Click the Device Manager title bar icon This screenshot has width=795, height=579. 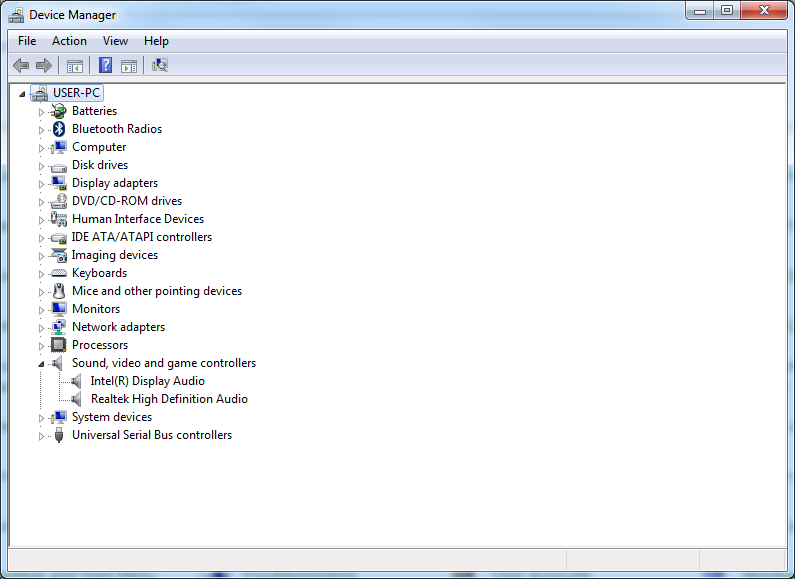(x=16, y=16)
